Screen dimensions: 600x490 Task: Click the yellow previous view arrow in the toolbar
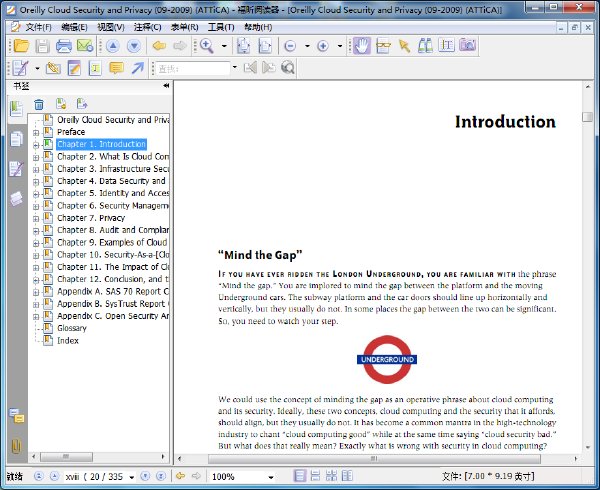(159, 46)
